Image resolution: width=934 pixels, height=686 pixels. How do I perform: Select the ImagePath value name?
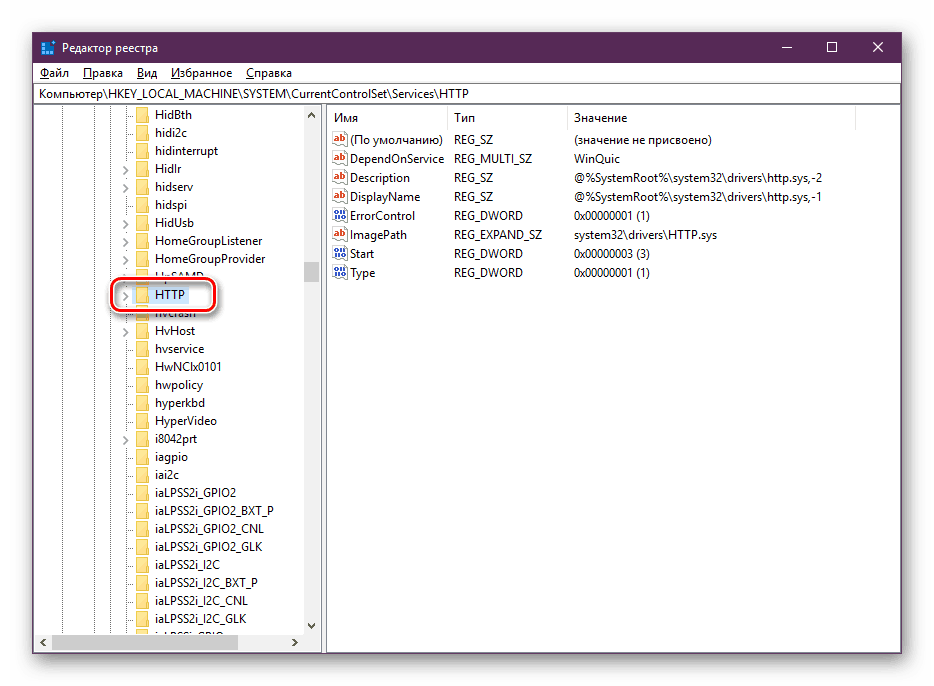tap(378, 235)
